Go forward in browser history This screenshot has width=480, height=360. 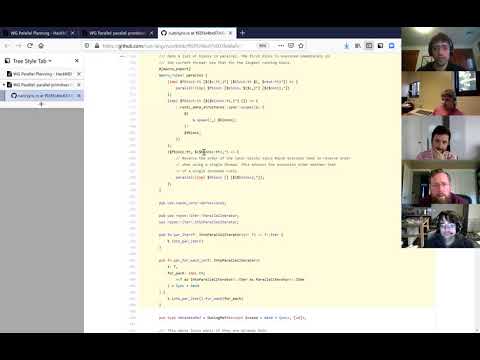click(x=19, y=46)
